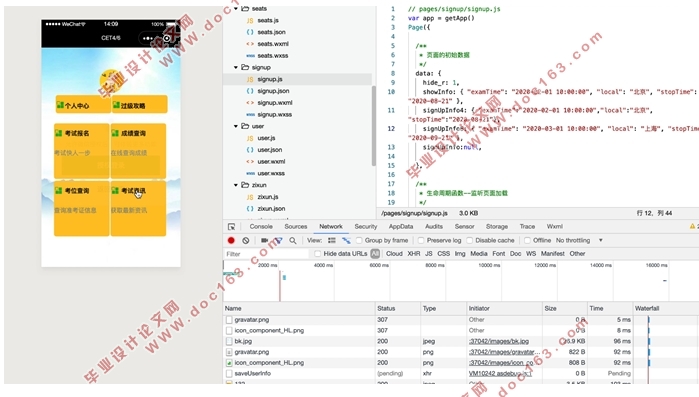
Task: Filter requests by Cloud type
Action: coord(394,254)
